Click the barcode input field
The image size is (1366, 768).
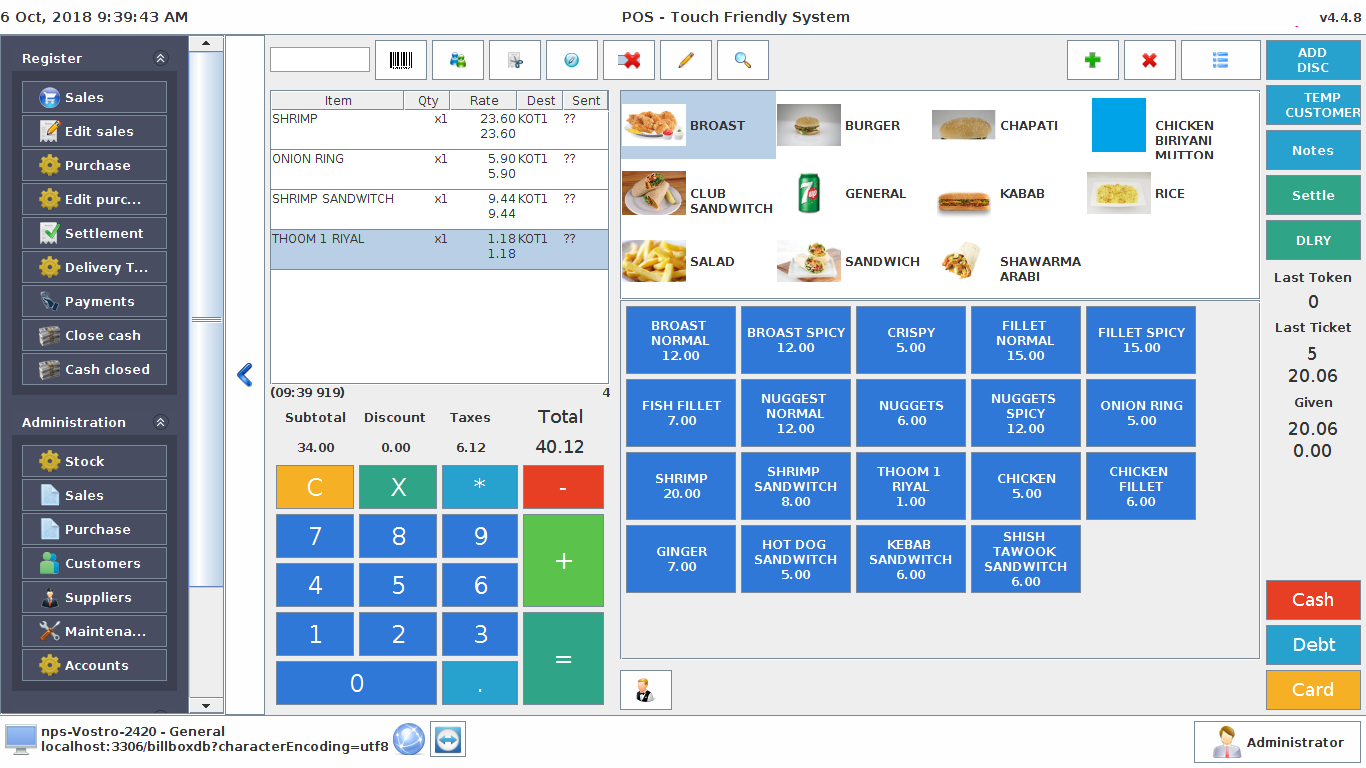pos(320,60)
